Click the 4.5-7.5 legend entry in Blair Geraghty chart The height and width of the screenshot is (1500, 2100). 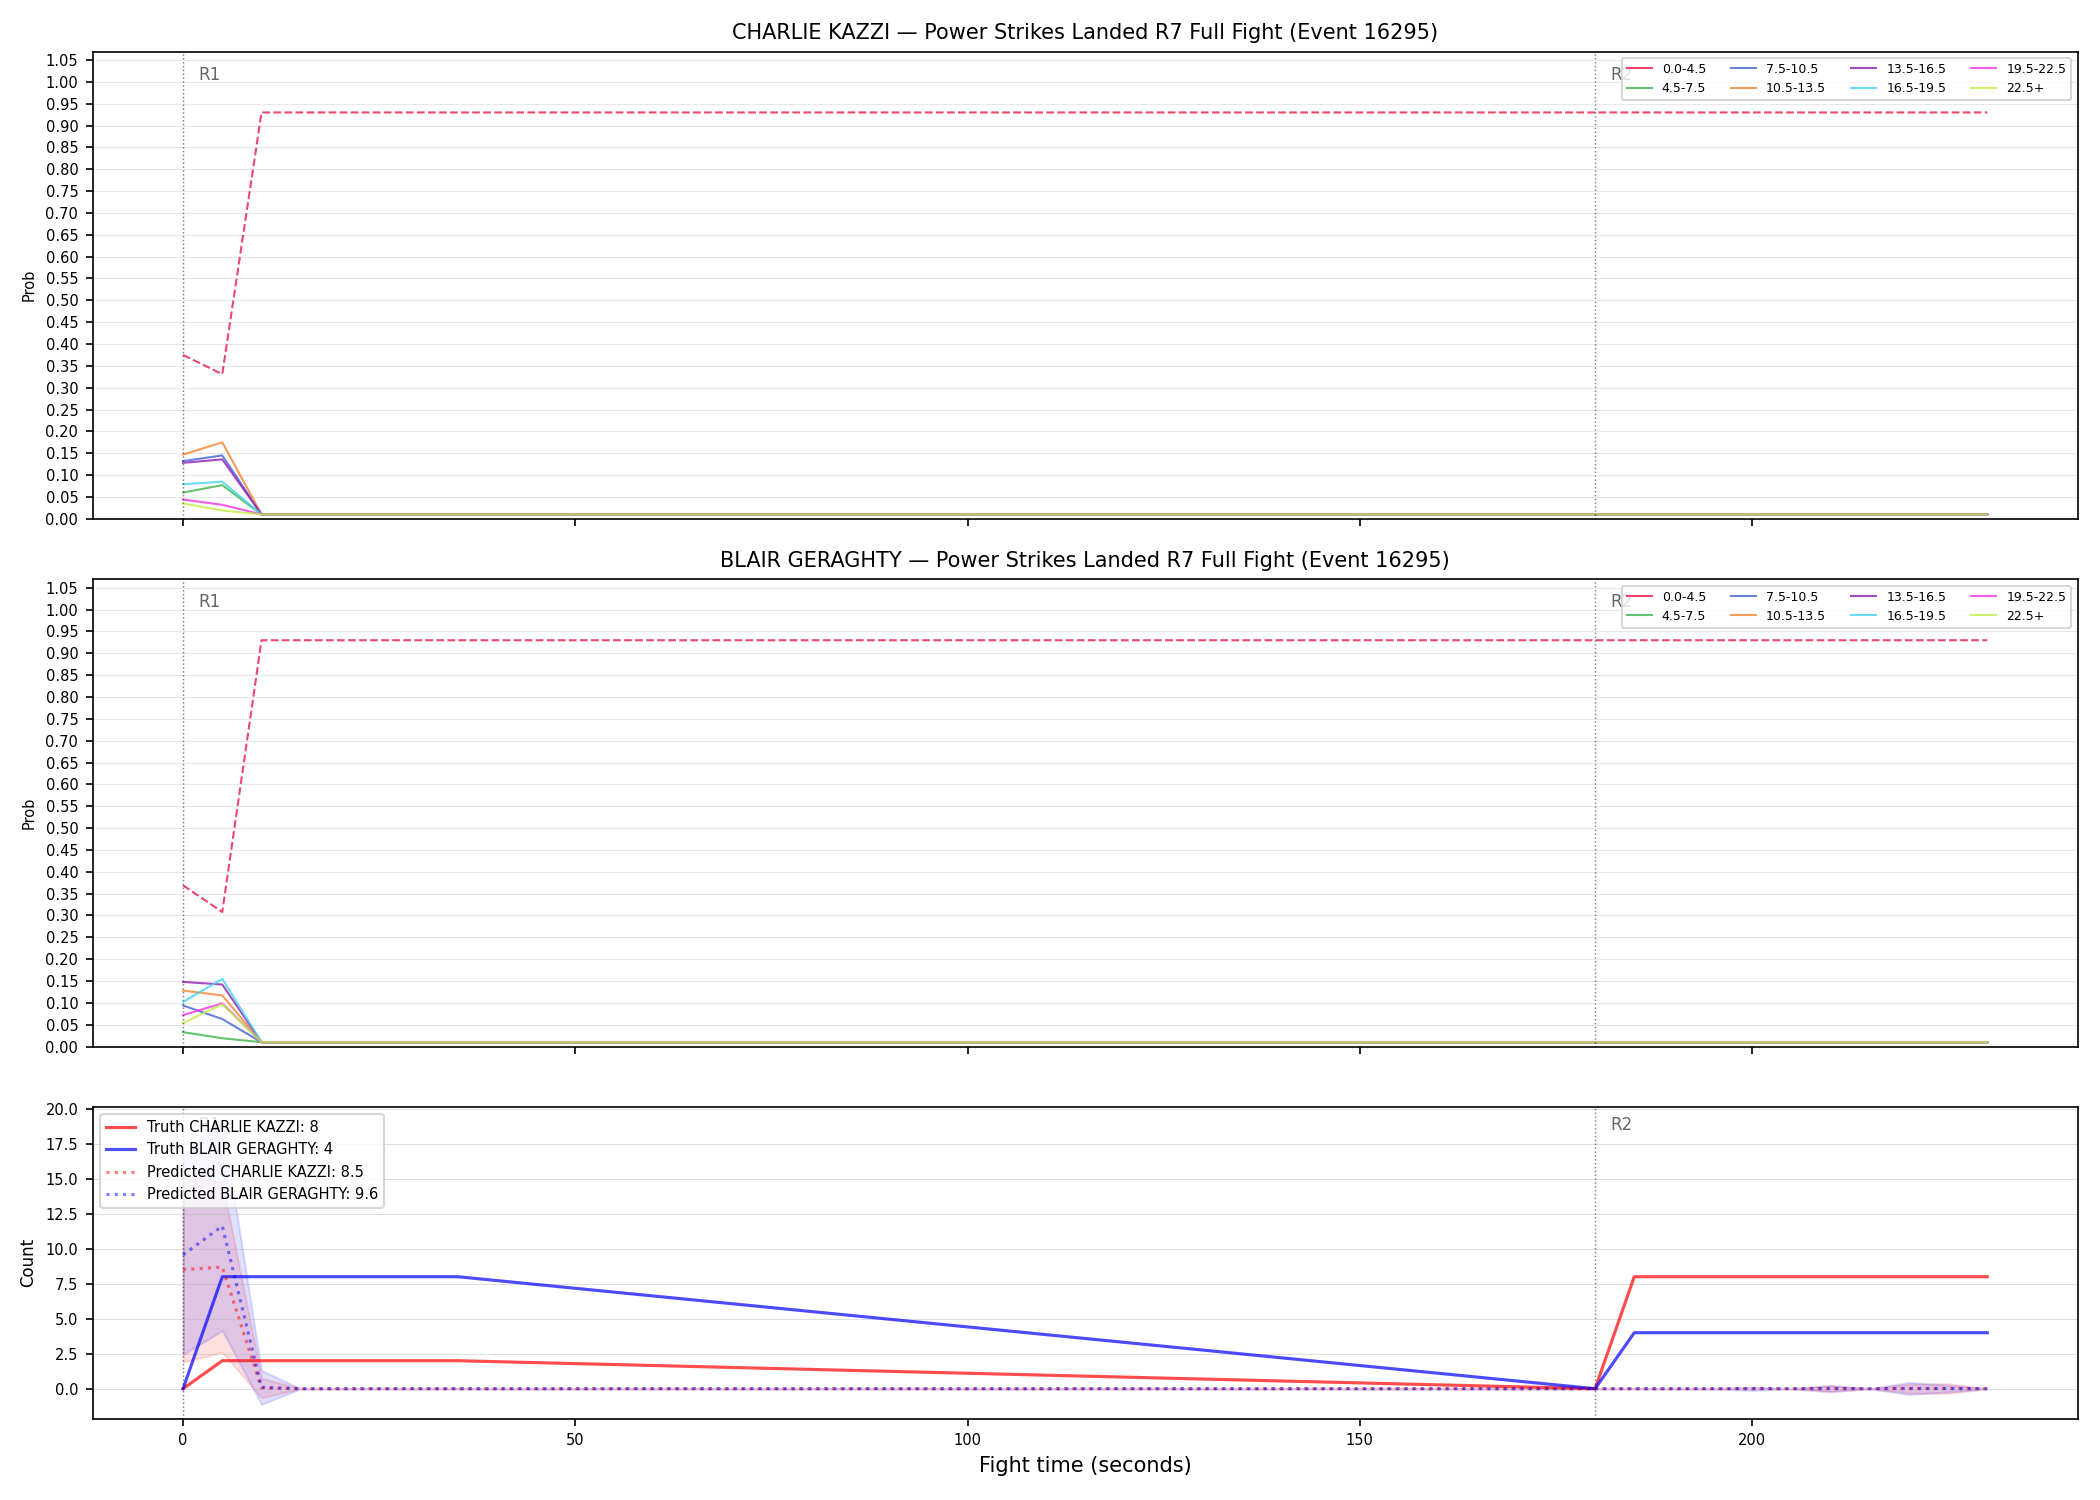point(1666,616)
